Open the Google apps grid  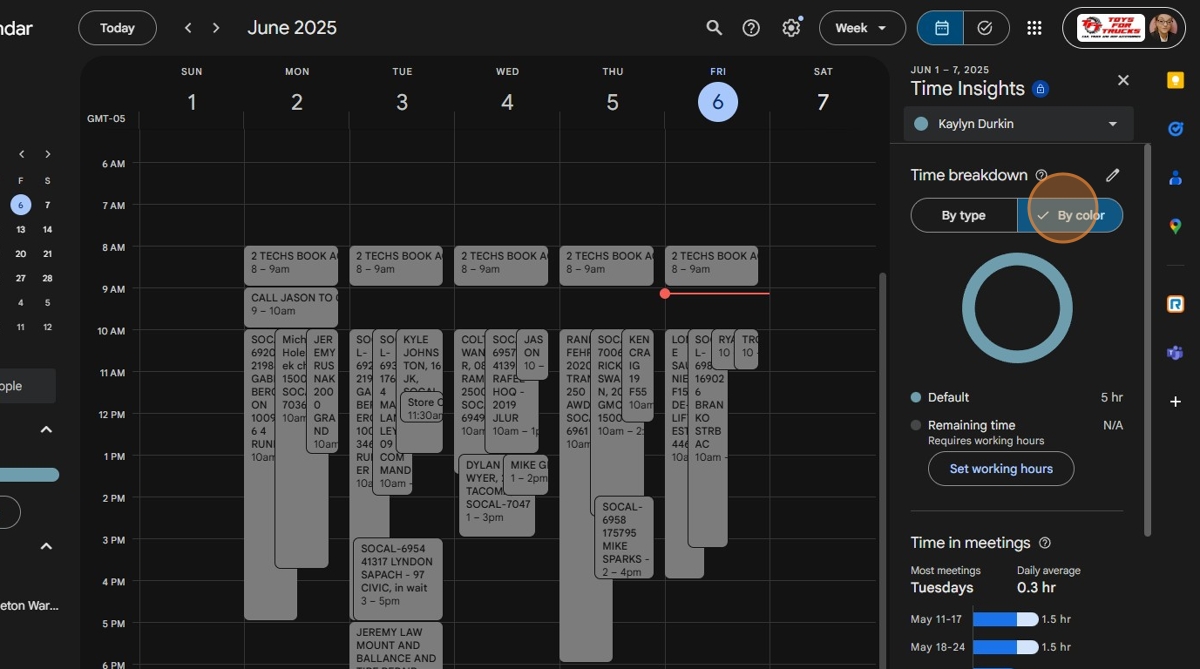[x=1034, y=28]
